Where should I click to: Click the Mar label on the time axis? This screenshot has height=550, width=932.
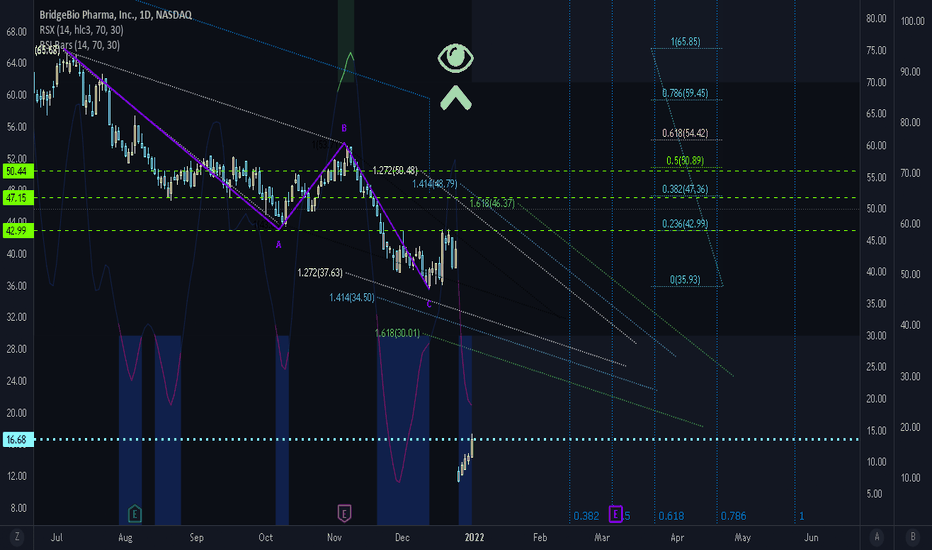tap(602, 538)
